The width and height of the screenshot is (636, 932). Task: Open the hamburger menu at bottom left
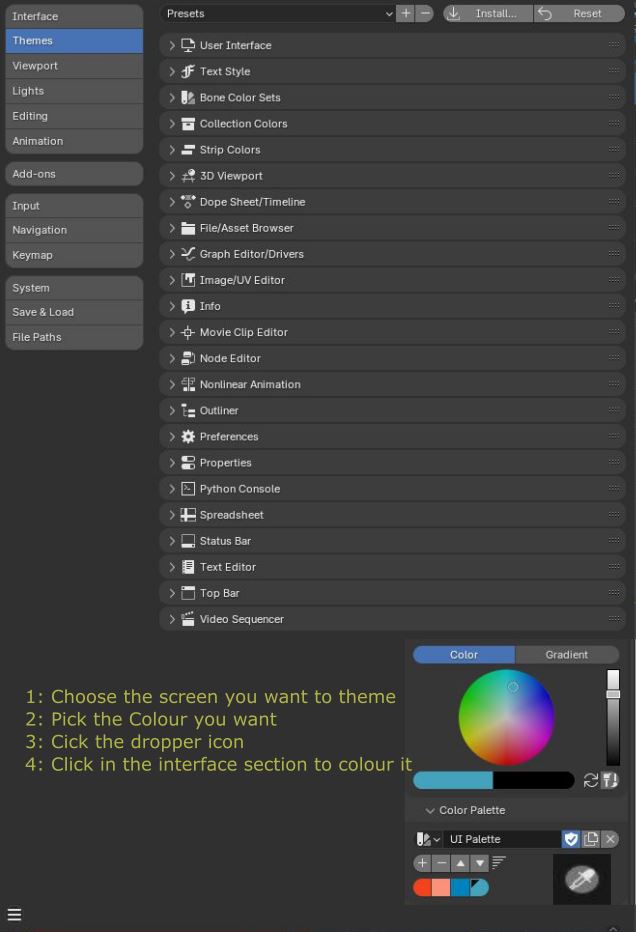(x=14, y=914)
